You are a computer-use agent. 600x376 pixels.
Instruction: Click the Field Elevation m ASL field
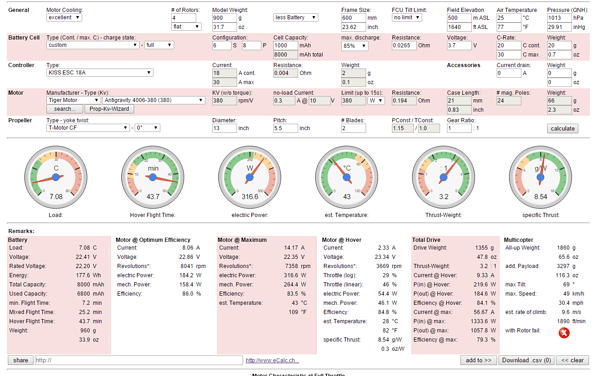coord(459,18)
